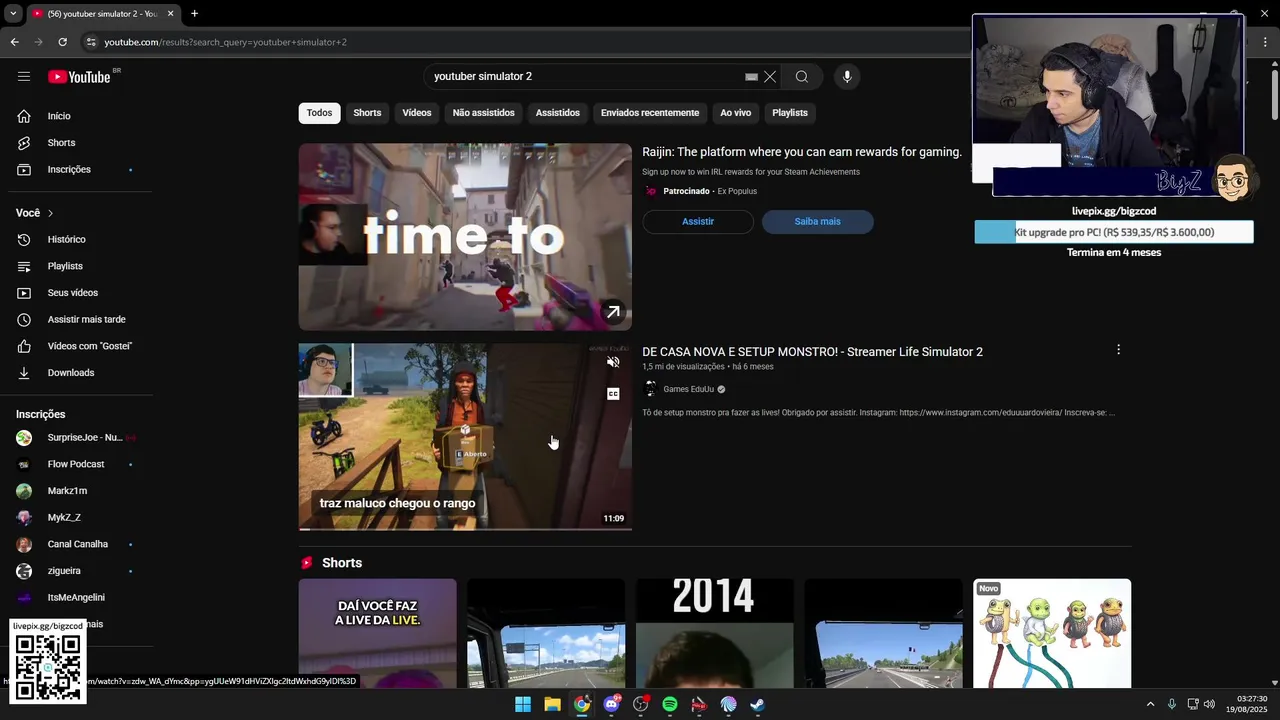Open the tab search dropdown arrow
The width and height of the screenshot is (1280, 720).
[x=12, y=13]
